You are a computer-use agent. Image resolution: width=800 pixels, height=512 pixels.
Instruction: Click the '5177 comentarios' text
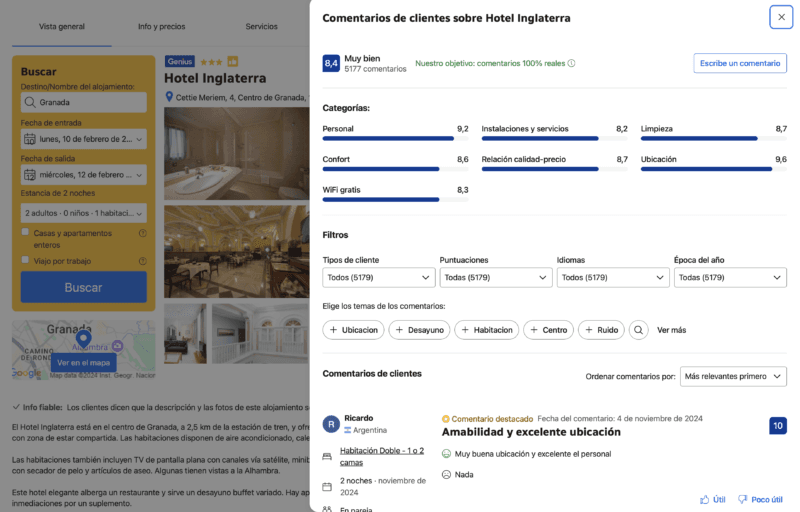coord(375,69)
